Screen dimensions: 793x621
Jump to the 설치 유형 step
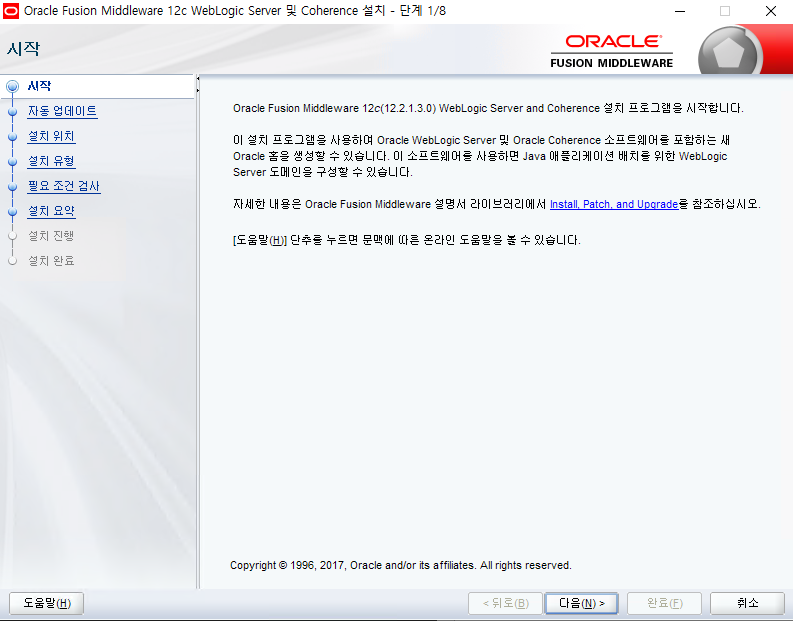pos(51,161)
